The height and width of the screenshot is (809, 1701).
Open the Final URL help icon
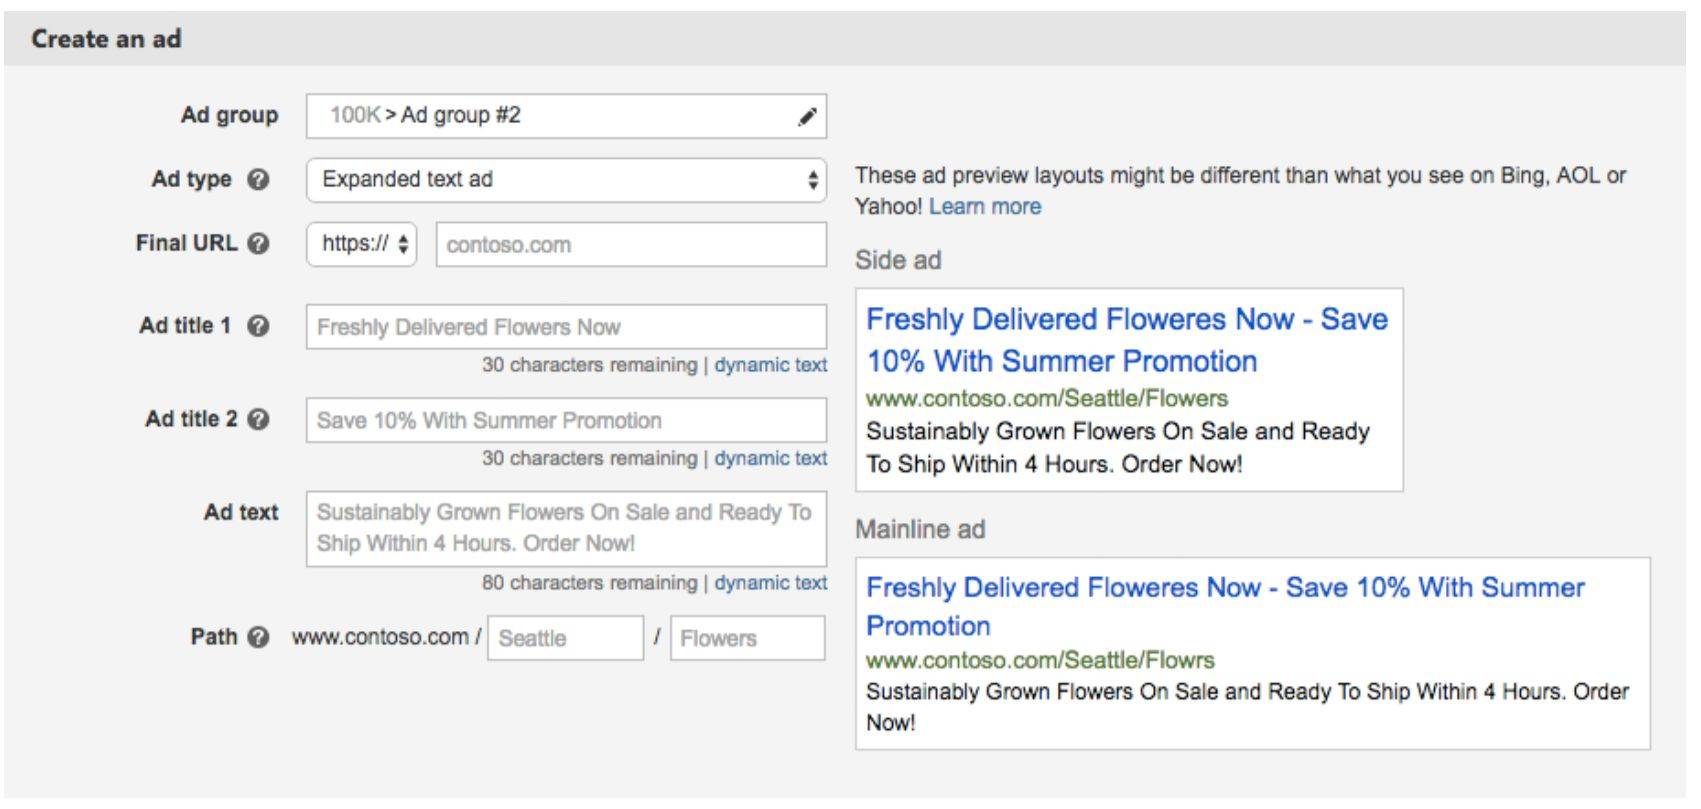[x=258, y=243]
